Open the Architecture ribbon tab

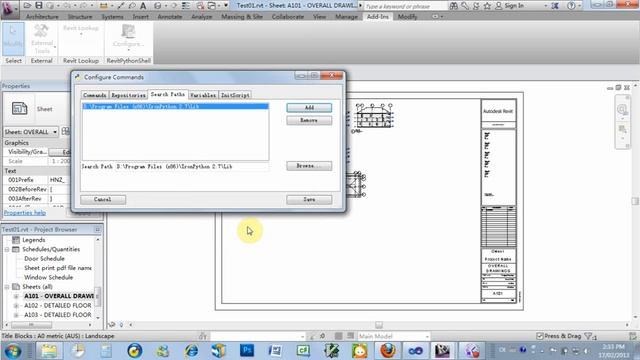(42, 17)
